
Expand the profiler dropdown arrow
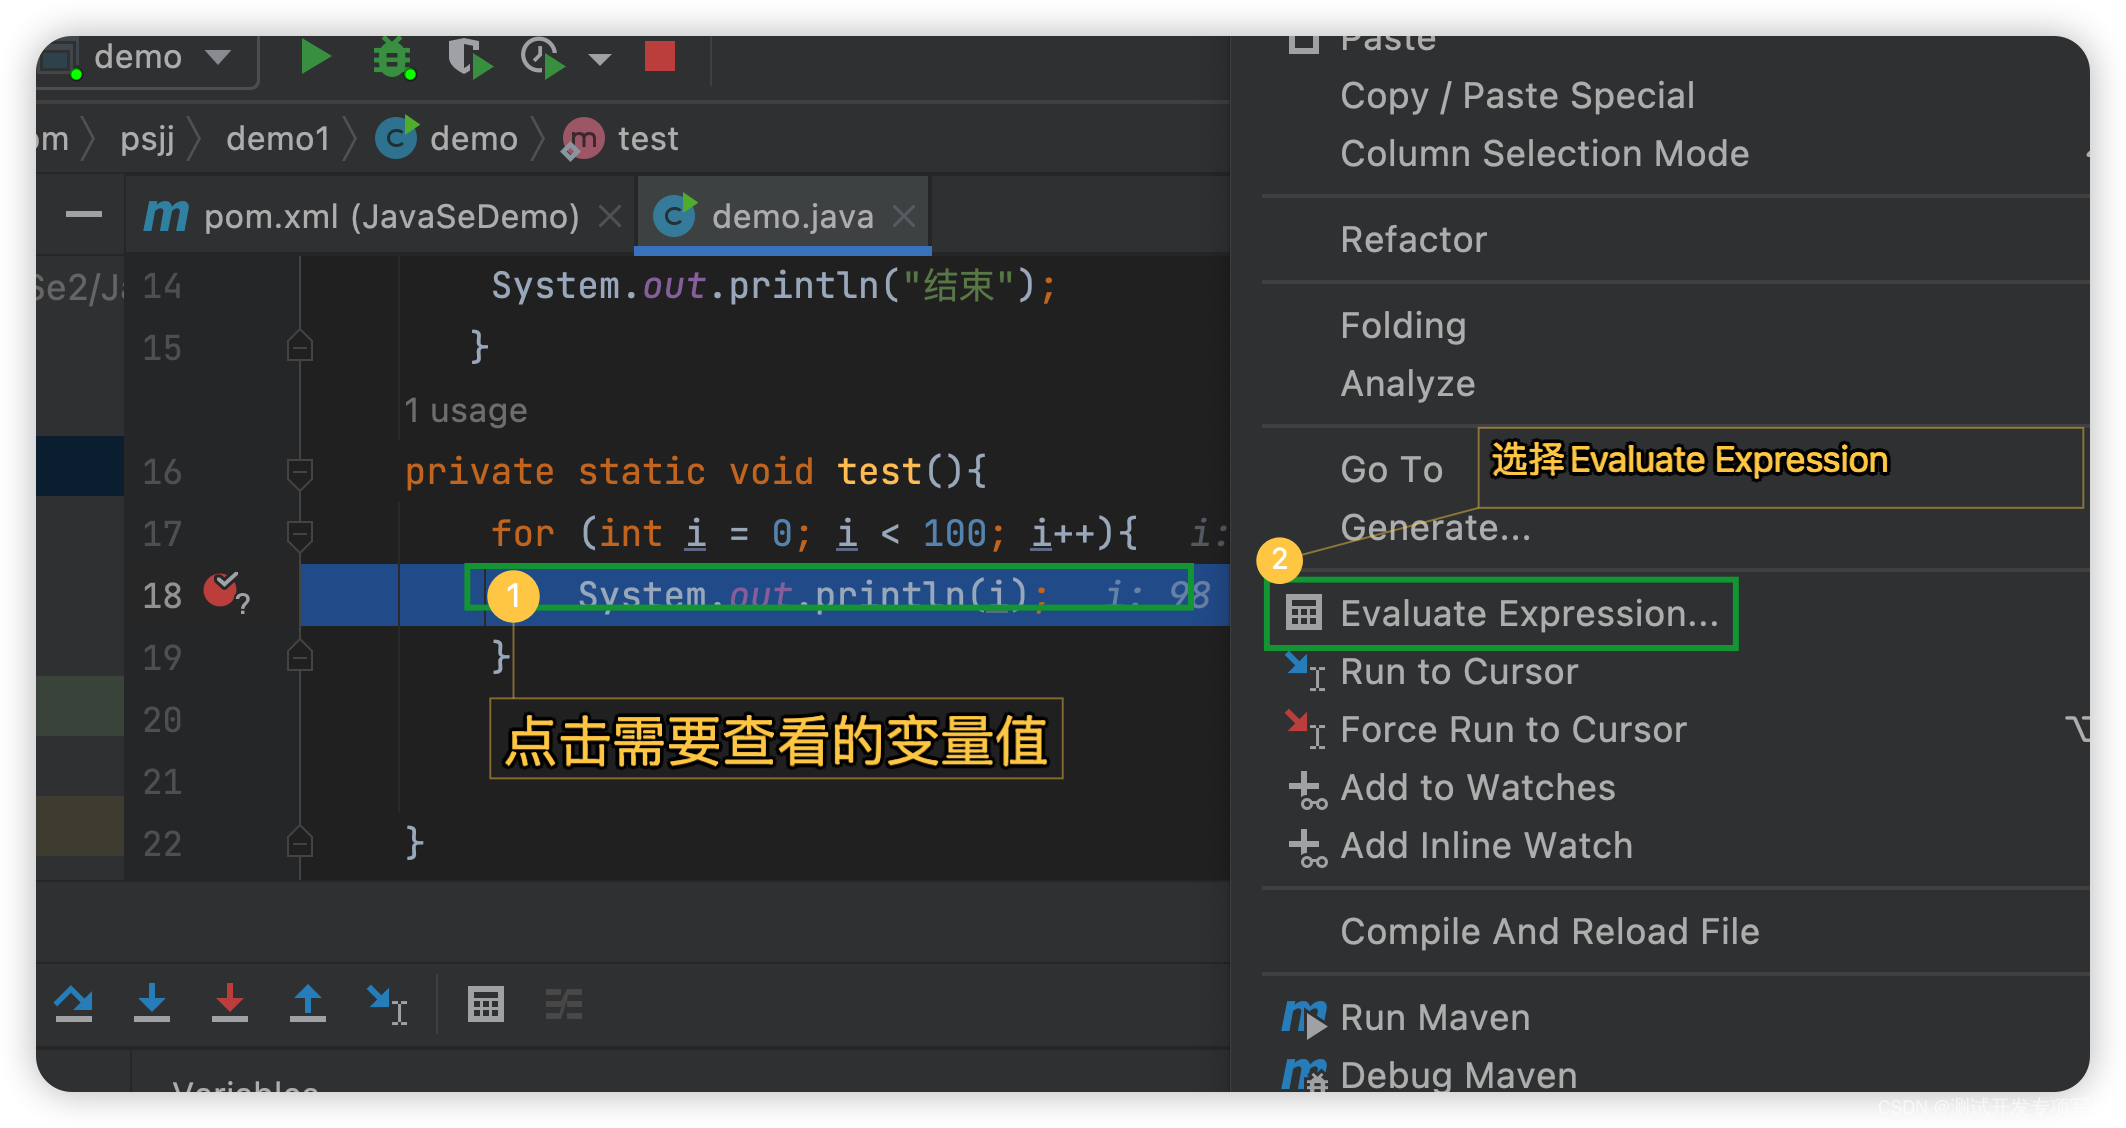[600, 59]
